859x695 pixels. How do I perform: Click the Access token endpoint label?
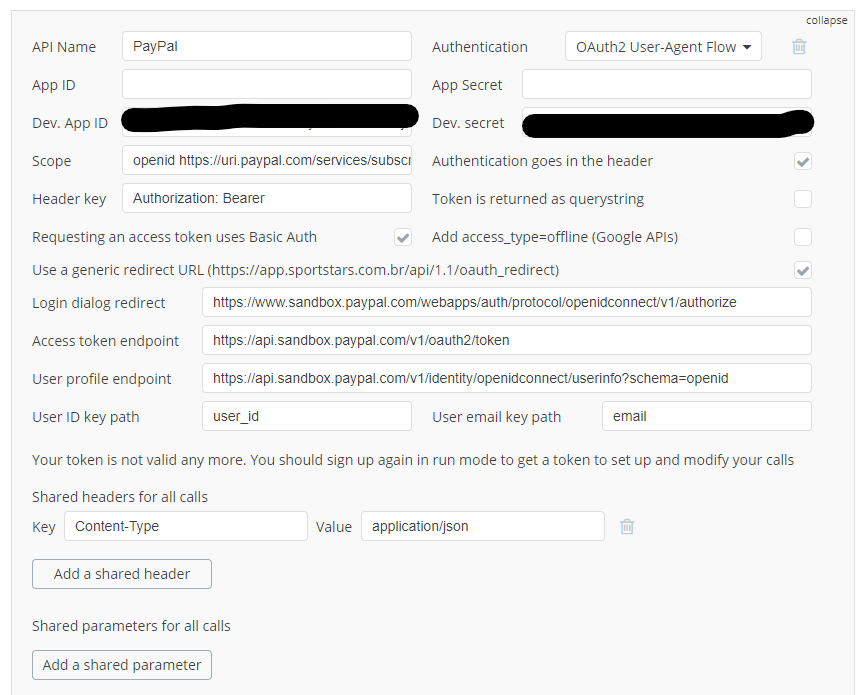coord(105,341)
